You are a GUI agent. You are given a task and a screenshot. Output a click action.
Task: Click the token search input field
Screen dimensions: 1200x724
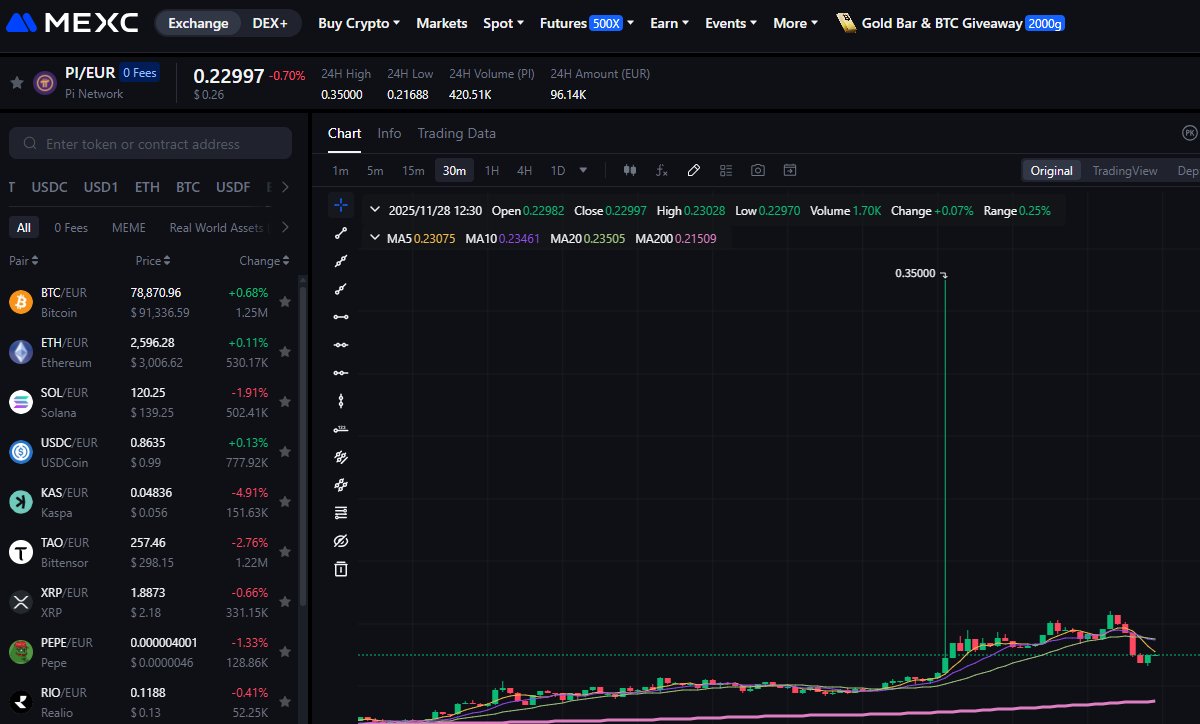pyautogui.click(x=150, y=143)
